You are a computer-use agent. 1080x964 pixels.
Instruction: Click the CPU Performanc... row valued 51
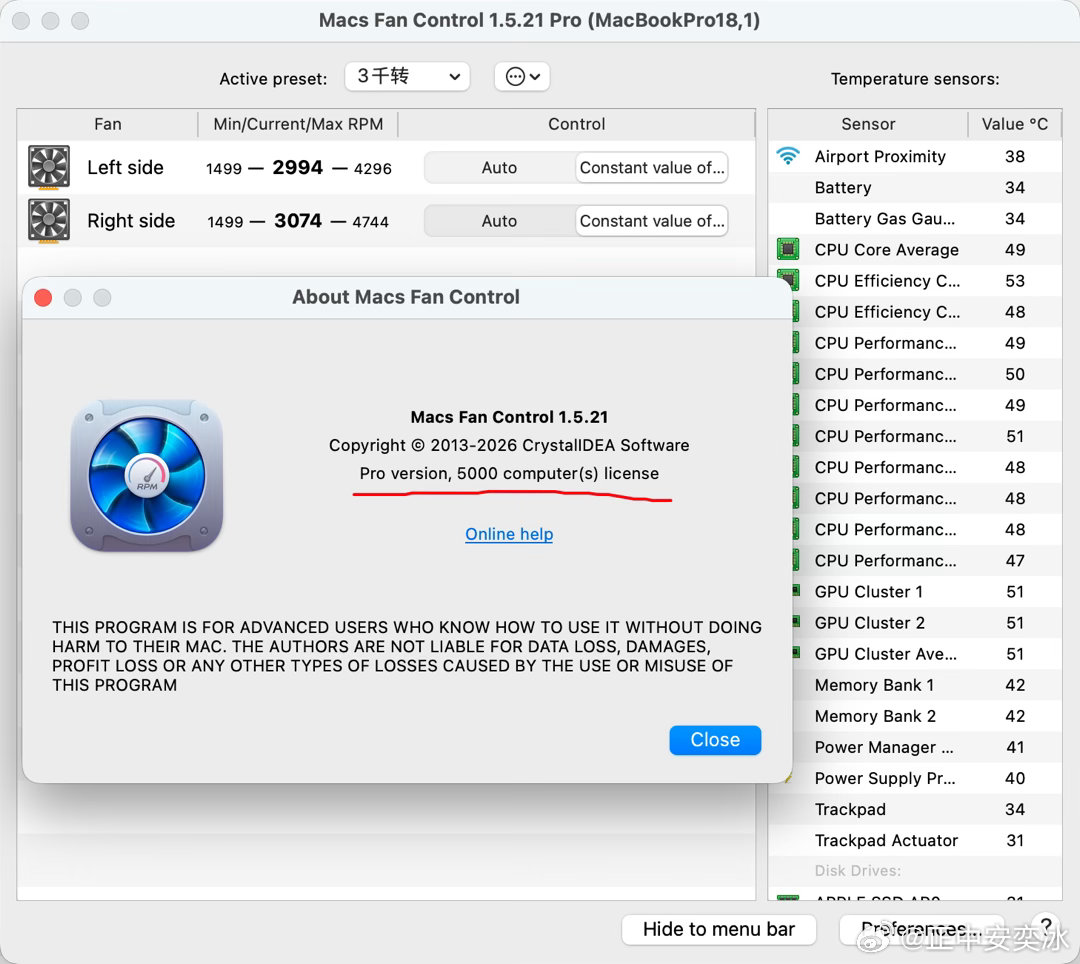tap(927, 436)
